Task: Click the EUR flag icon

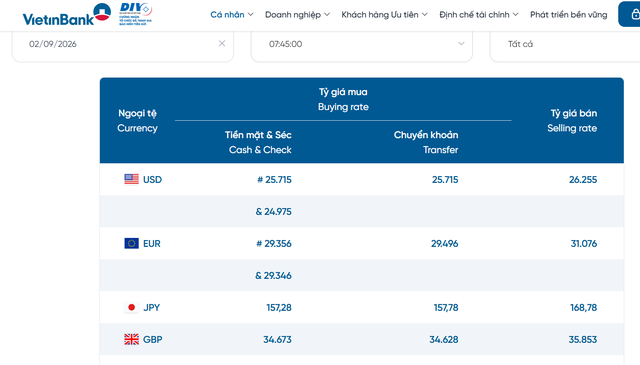Action: point(131,243)
